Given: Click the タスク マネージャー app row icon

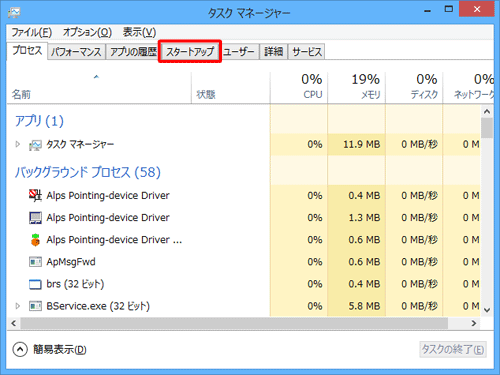Looking at the screenshot, I should click(35, 145).
